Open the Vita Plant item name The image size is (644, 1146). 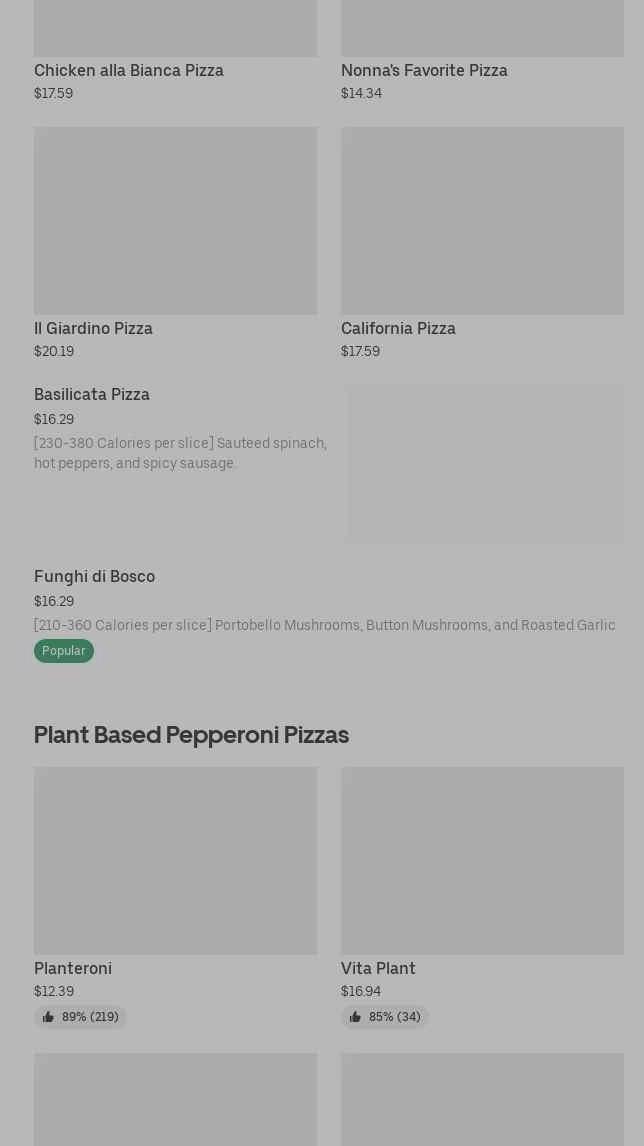click(x=378, y=969)
